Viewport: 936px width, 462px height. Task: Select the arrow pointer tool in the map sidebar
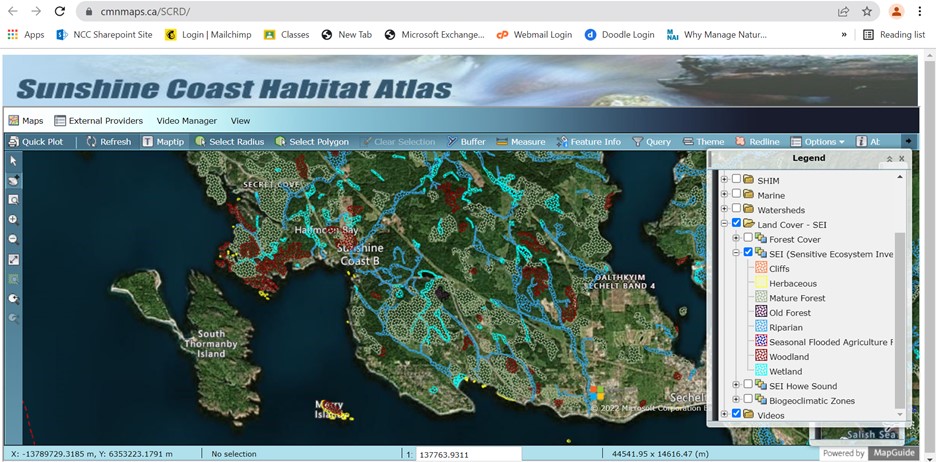tap(13, 161)
